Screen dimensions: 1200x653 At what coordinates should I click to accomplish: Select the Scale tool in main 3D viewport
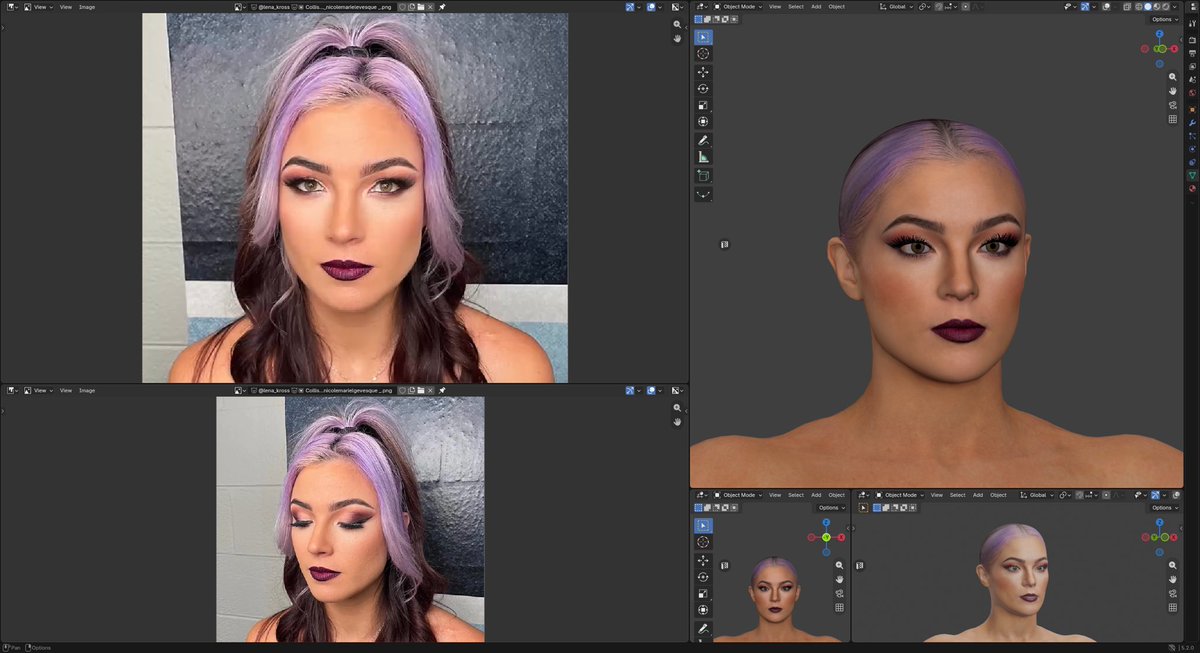[703, 105]
